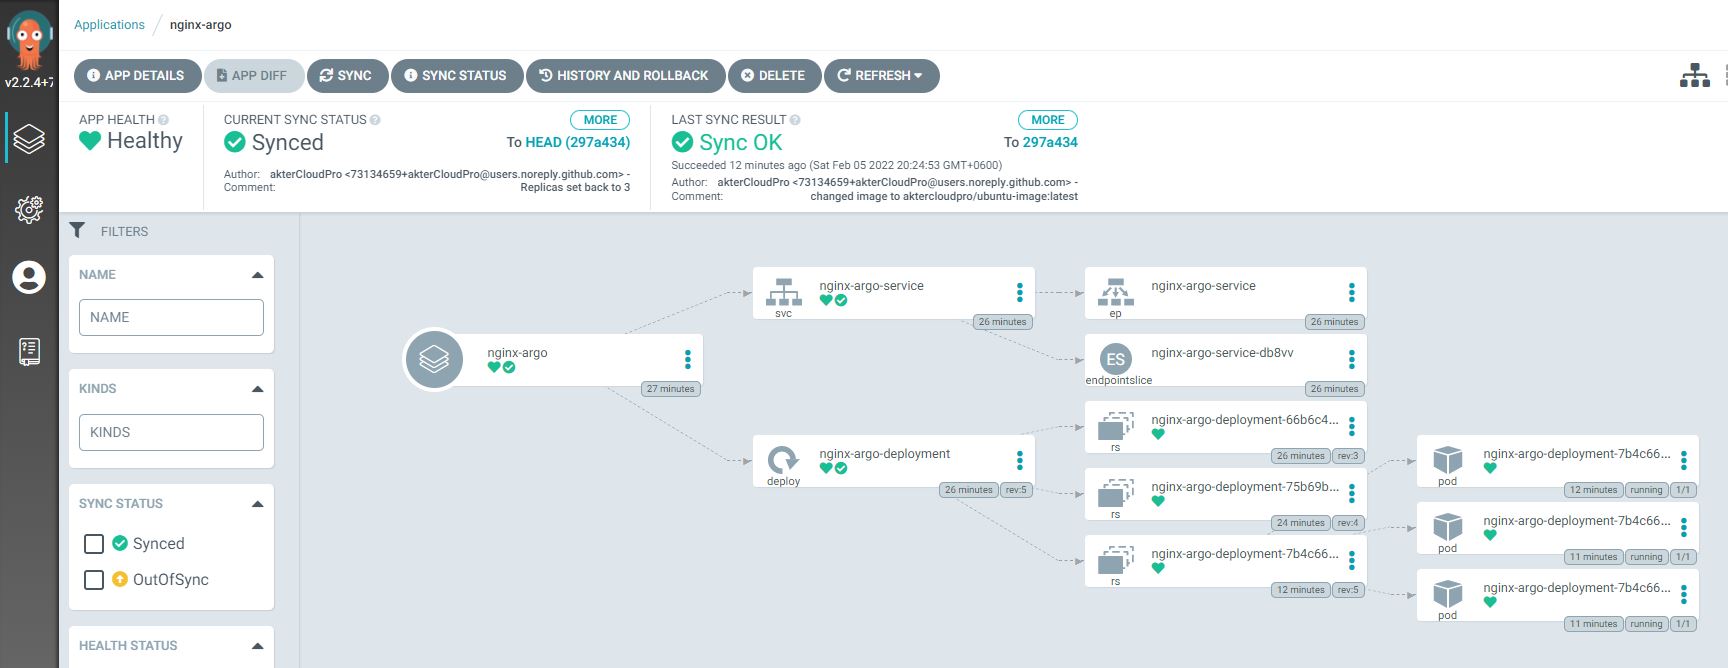The height and width of the screenshot is (668, 1728).
Task: Click MORE under Current Sync Status
Action: click(600, 120)
